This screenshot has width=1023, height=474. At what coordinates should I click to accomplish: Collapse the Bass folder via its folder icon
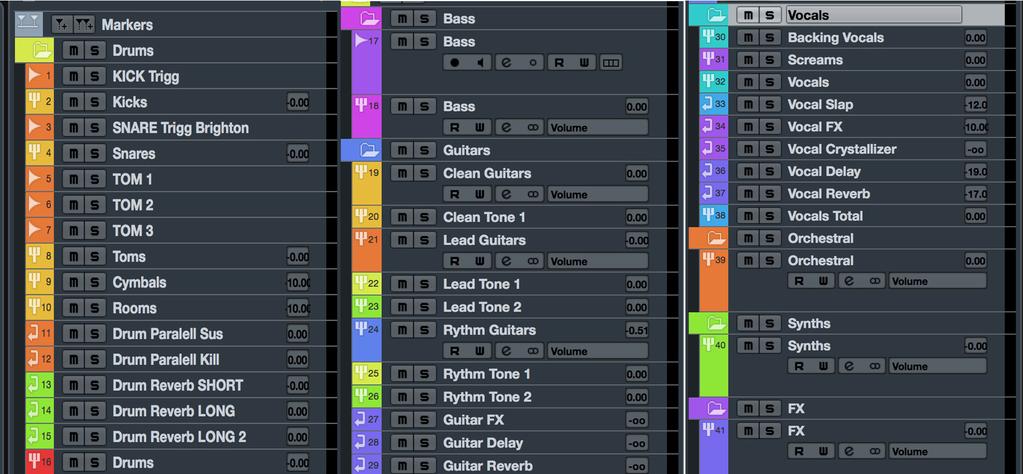(369, 18)
